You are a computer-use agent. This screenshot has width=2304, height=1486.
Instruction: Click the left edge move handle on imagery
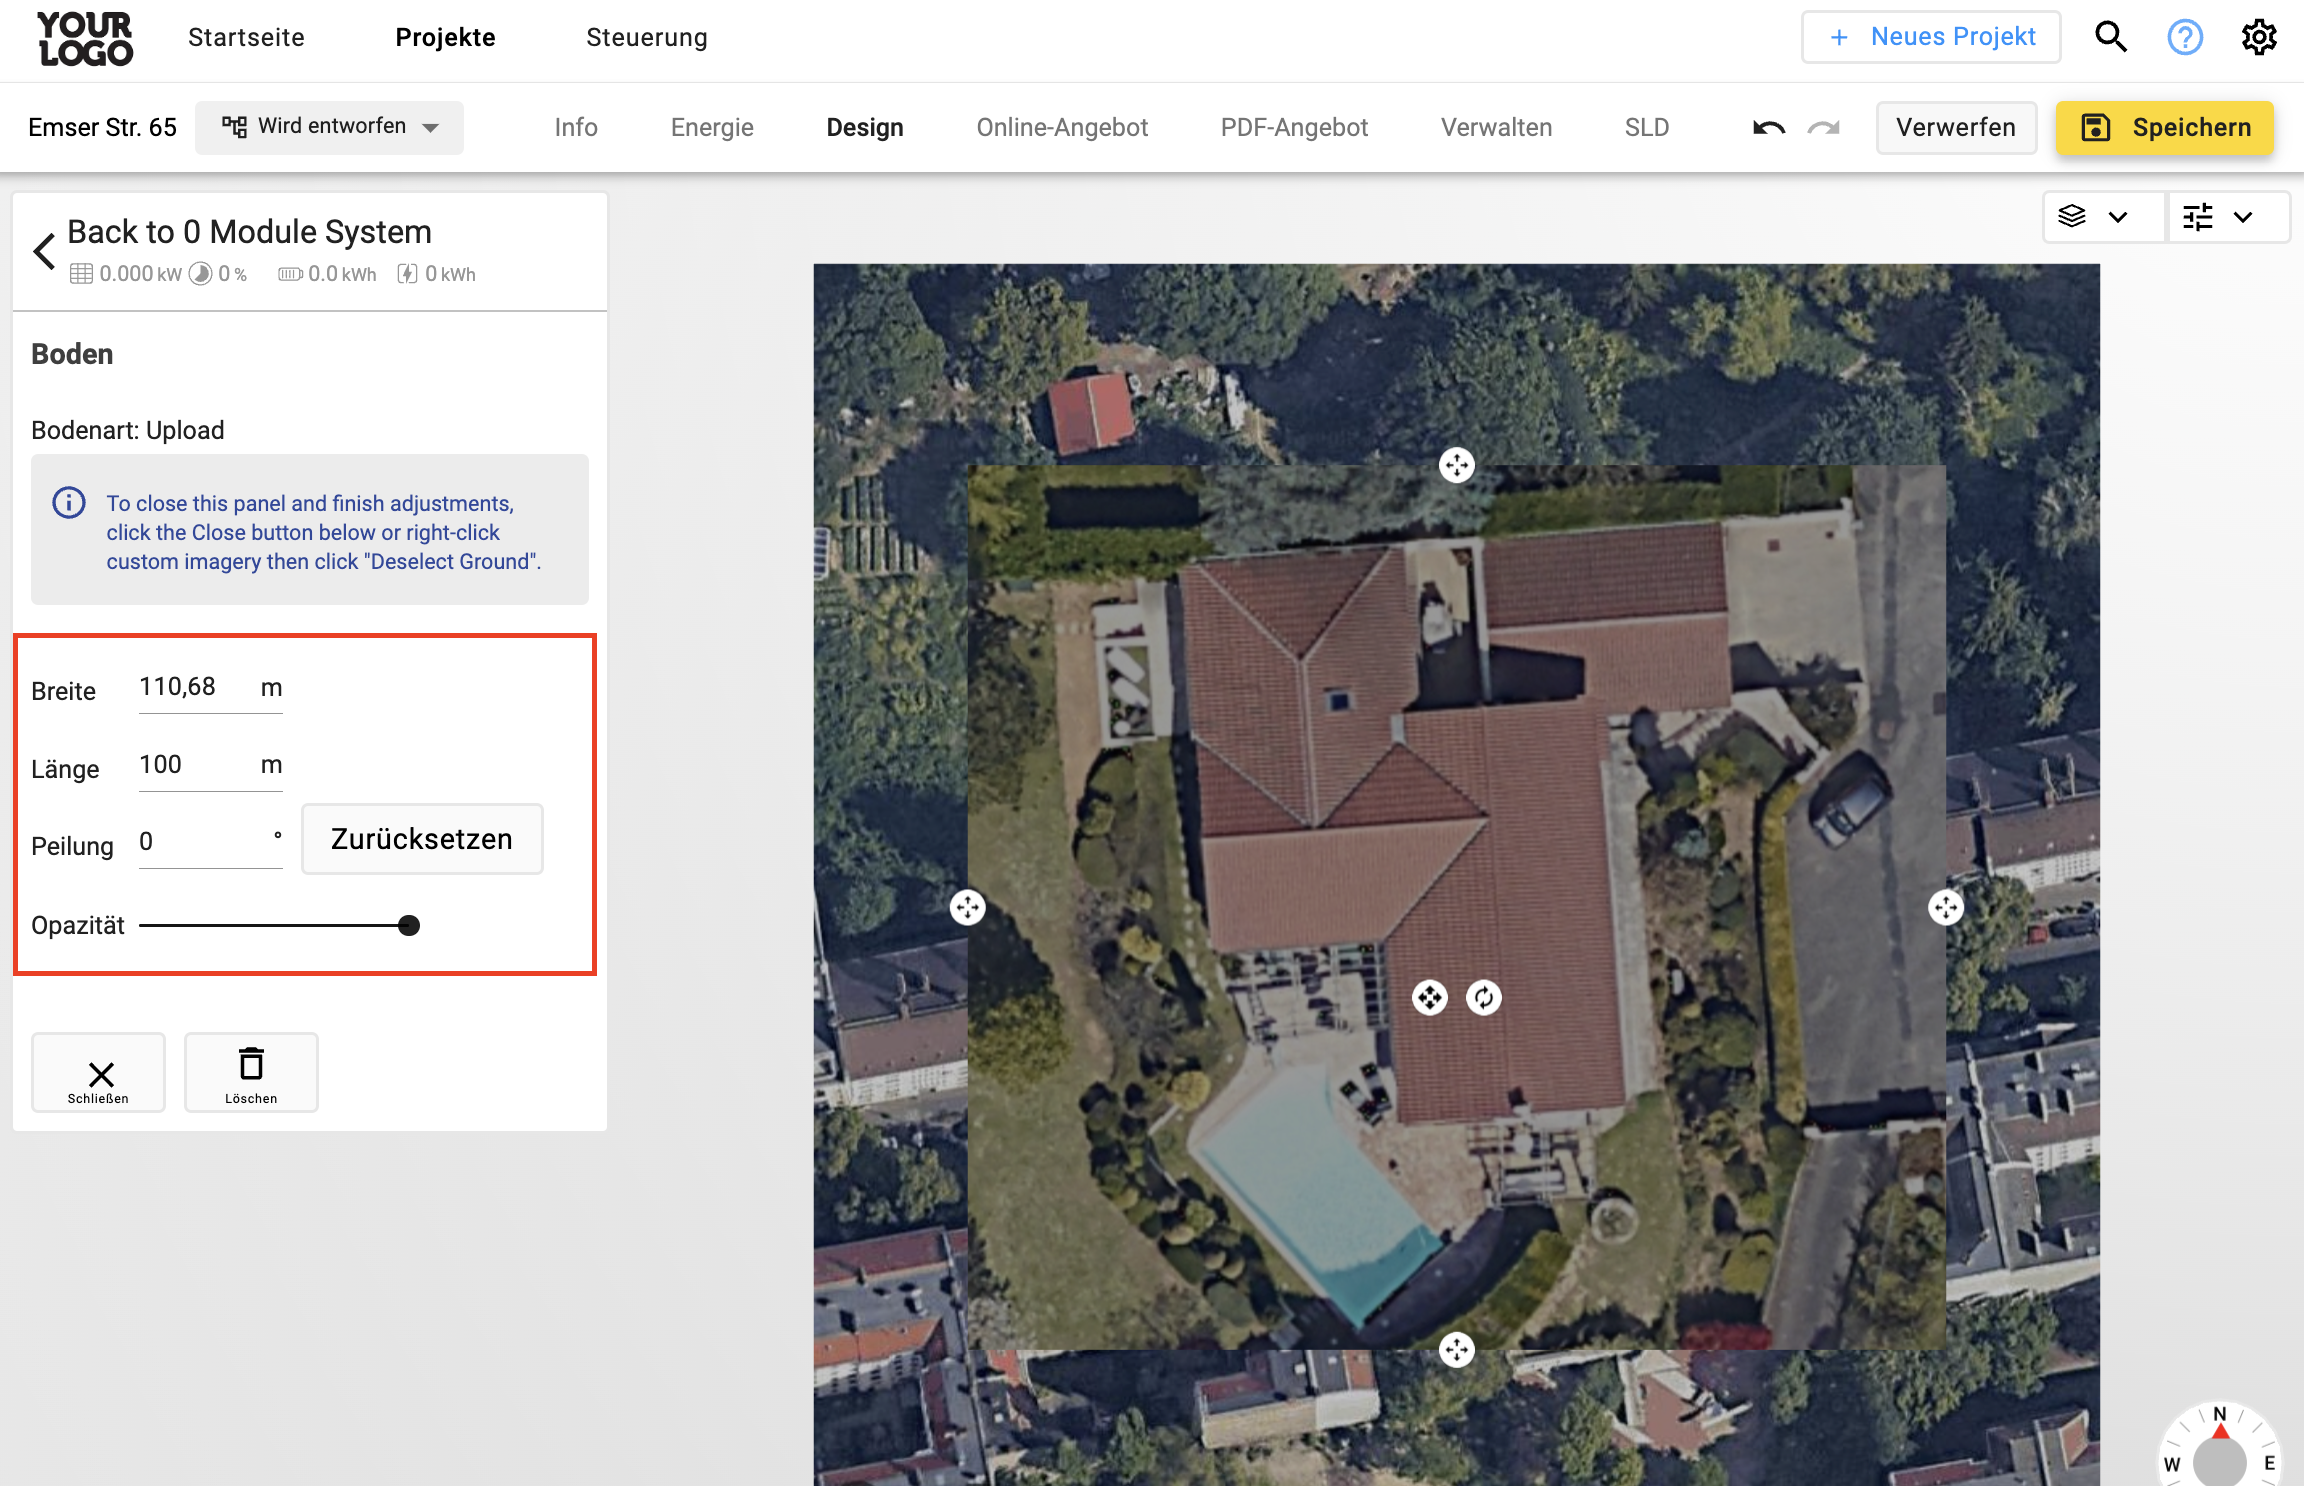tap(967, 908)
